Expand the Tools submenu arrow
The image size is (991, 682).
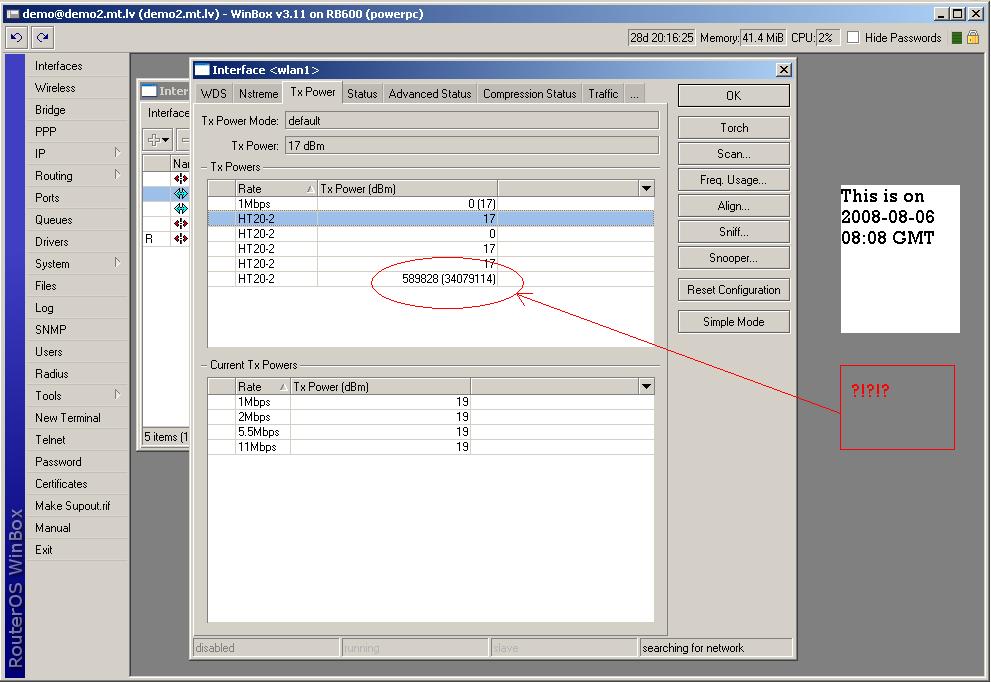118,394
